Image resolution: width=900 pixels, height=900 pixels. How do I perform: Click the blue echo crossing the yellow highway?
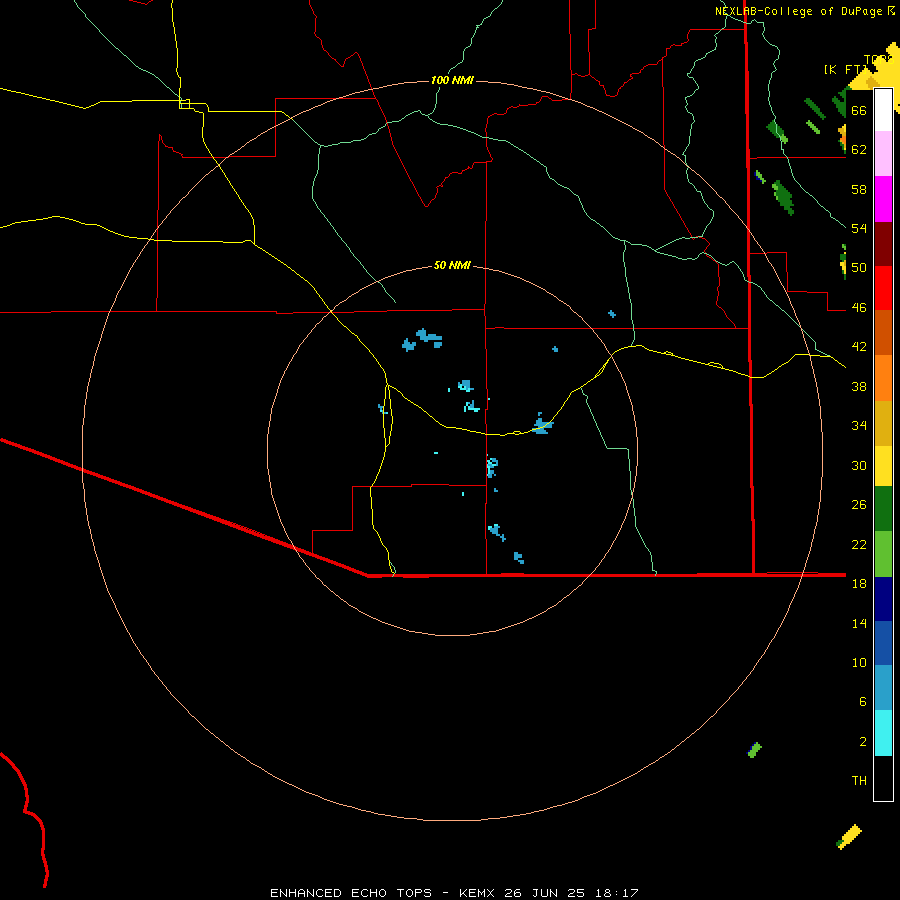542,425
